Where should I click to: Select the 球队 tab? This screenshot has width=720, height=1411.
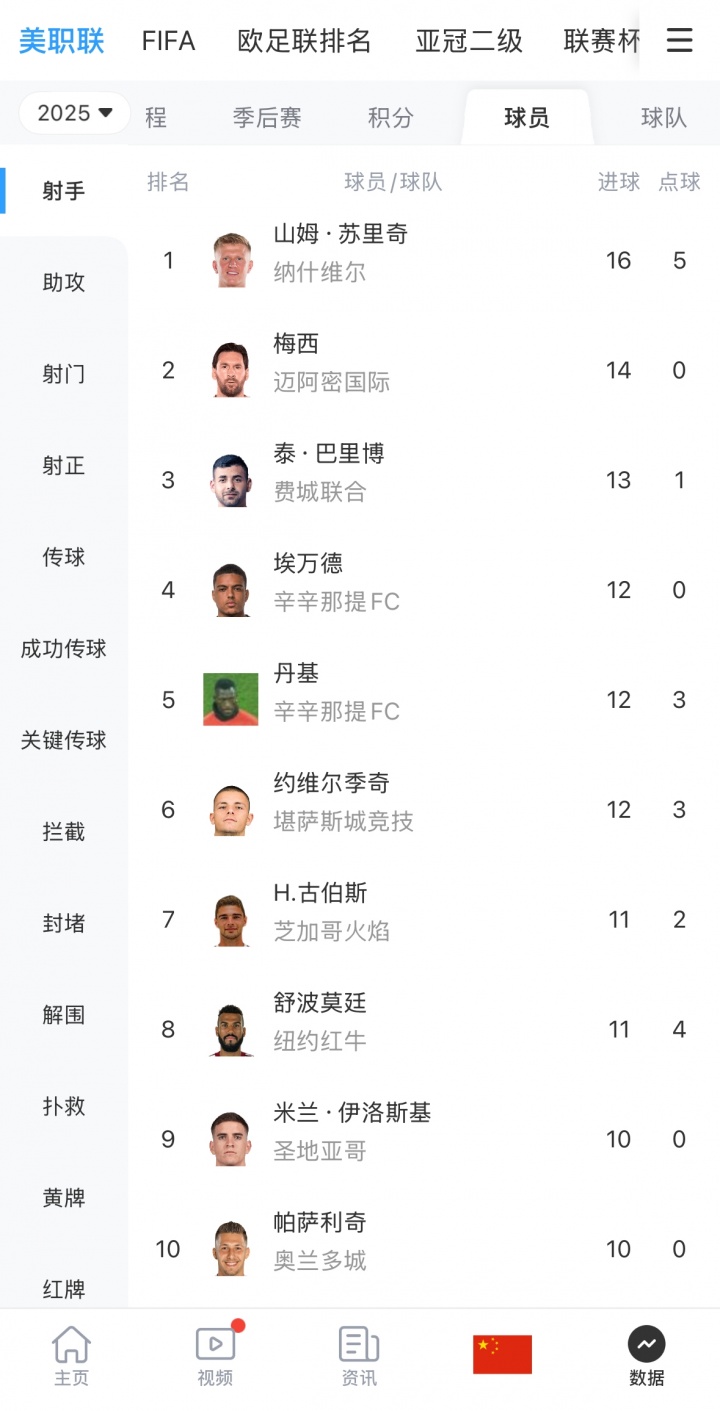tap(664, 118)
